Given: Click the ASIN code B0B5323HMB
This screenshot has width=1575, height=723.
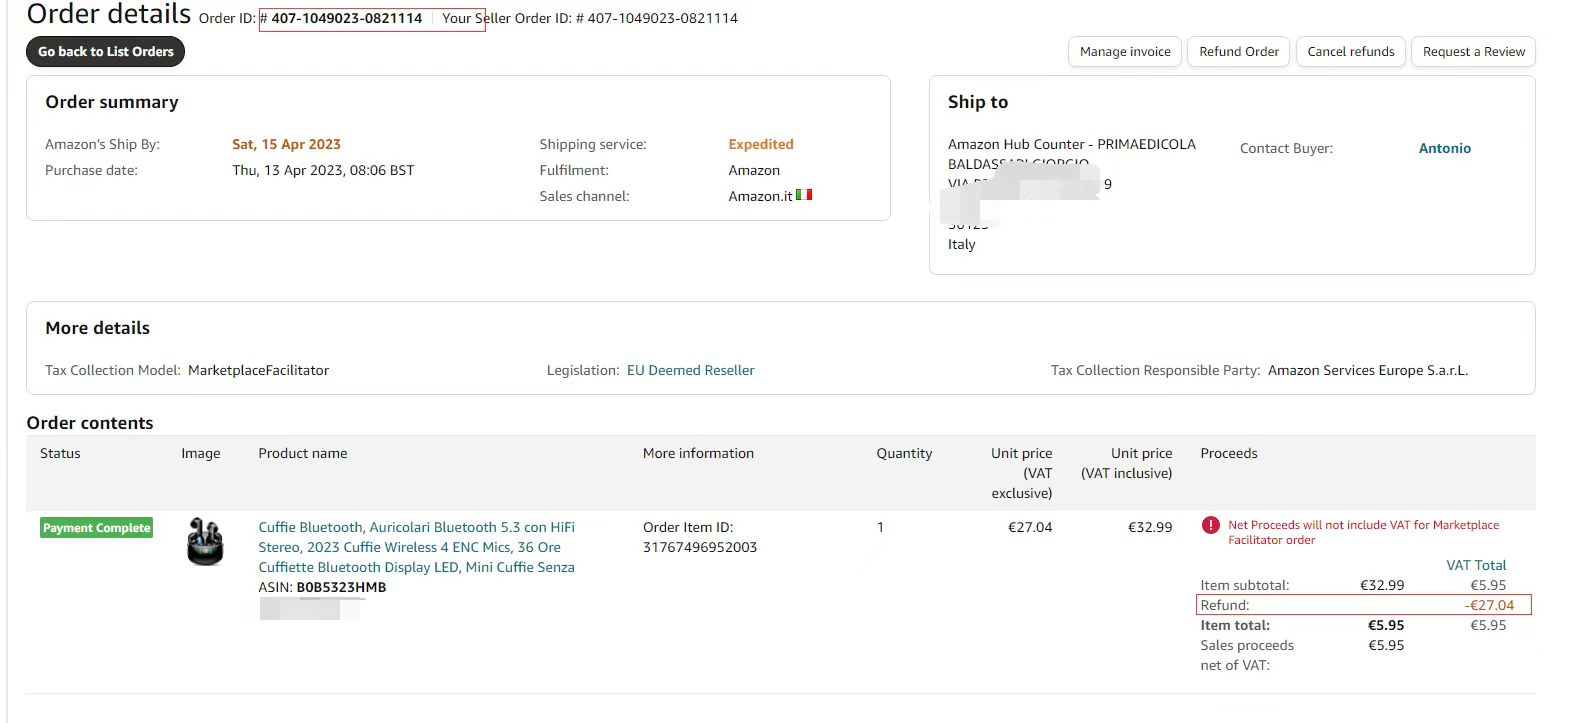Looking at the screenshot, I should [341, 587].
